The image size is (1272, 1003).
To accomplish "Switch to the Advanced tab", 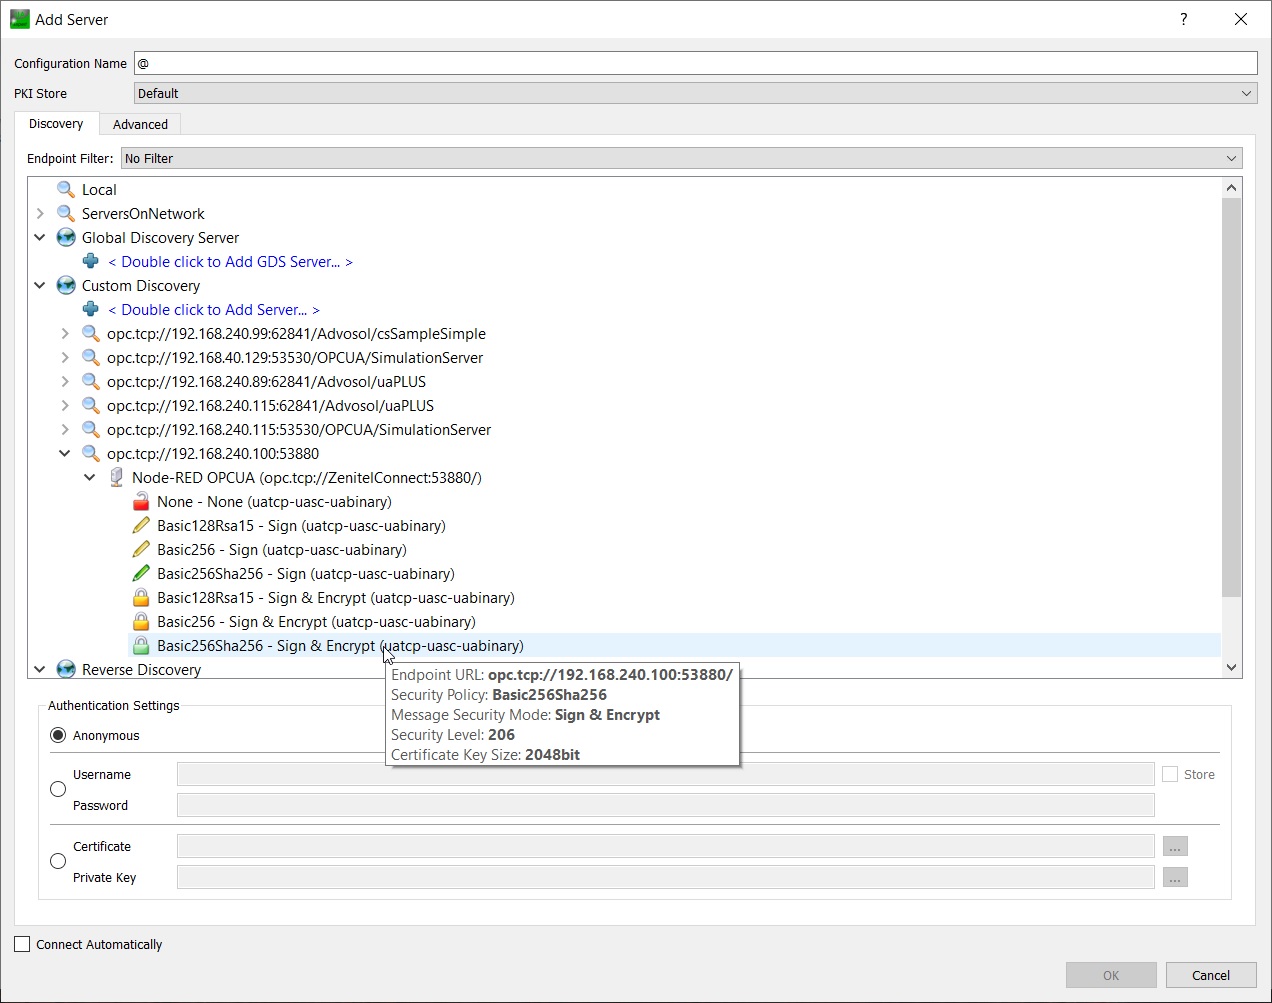I will pyautogui.click(x=140, y=125).
